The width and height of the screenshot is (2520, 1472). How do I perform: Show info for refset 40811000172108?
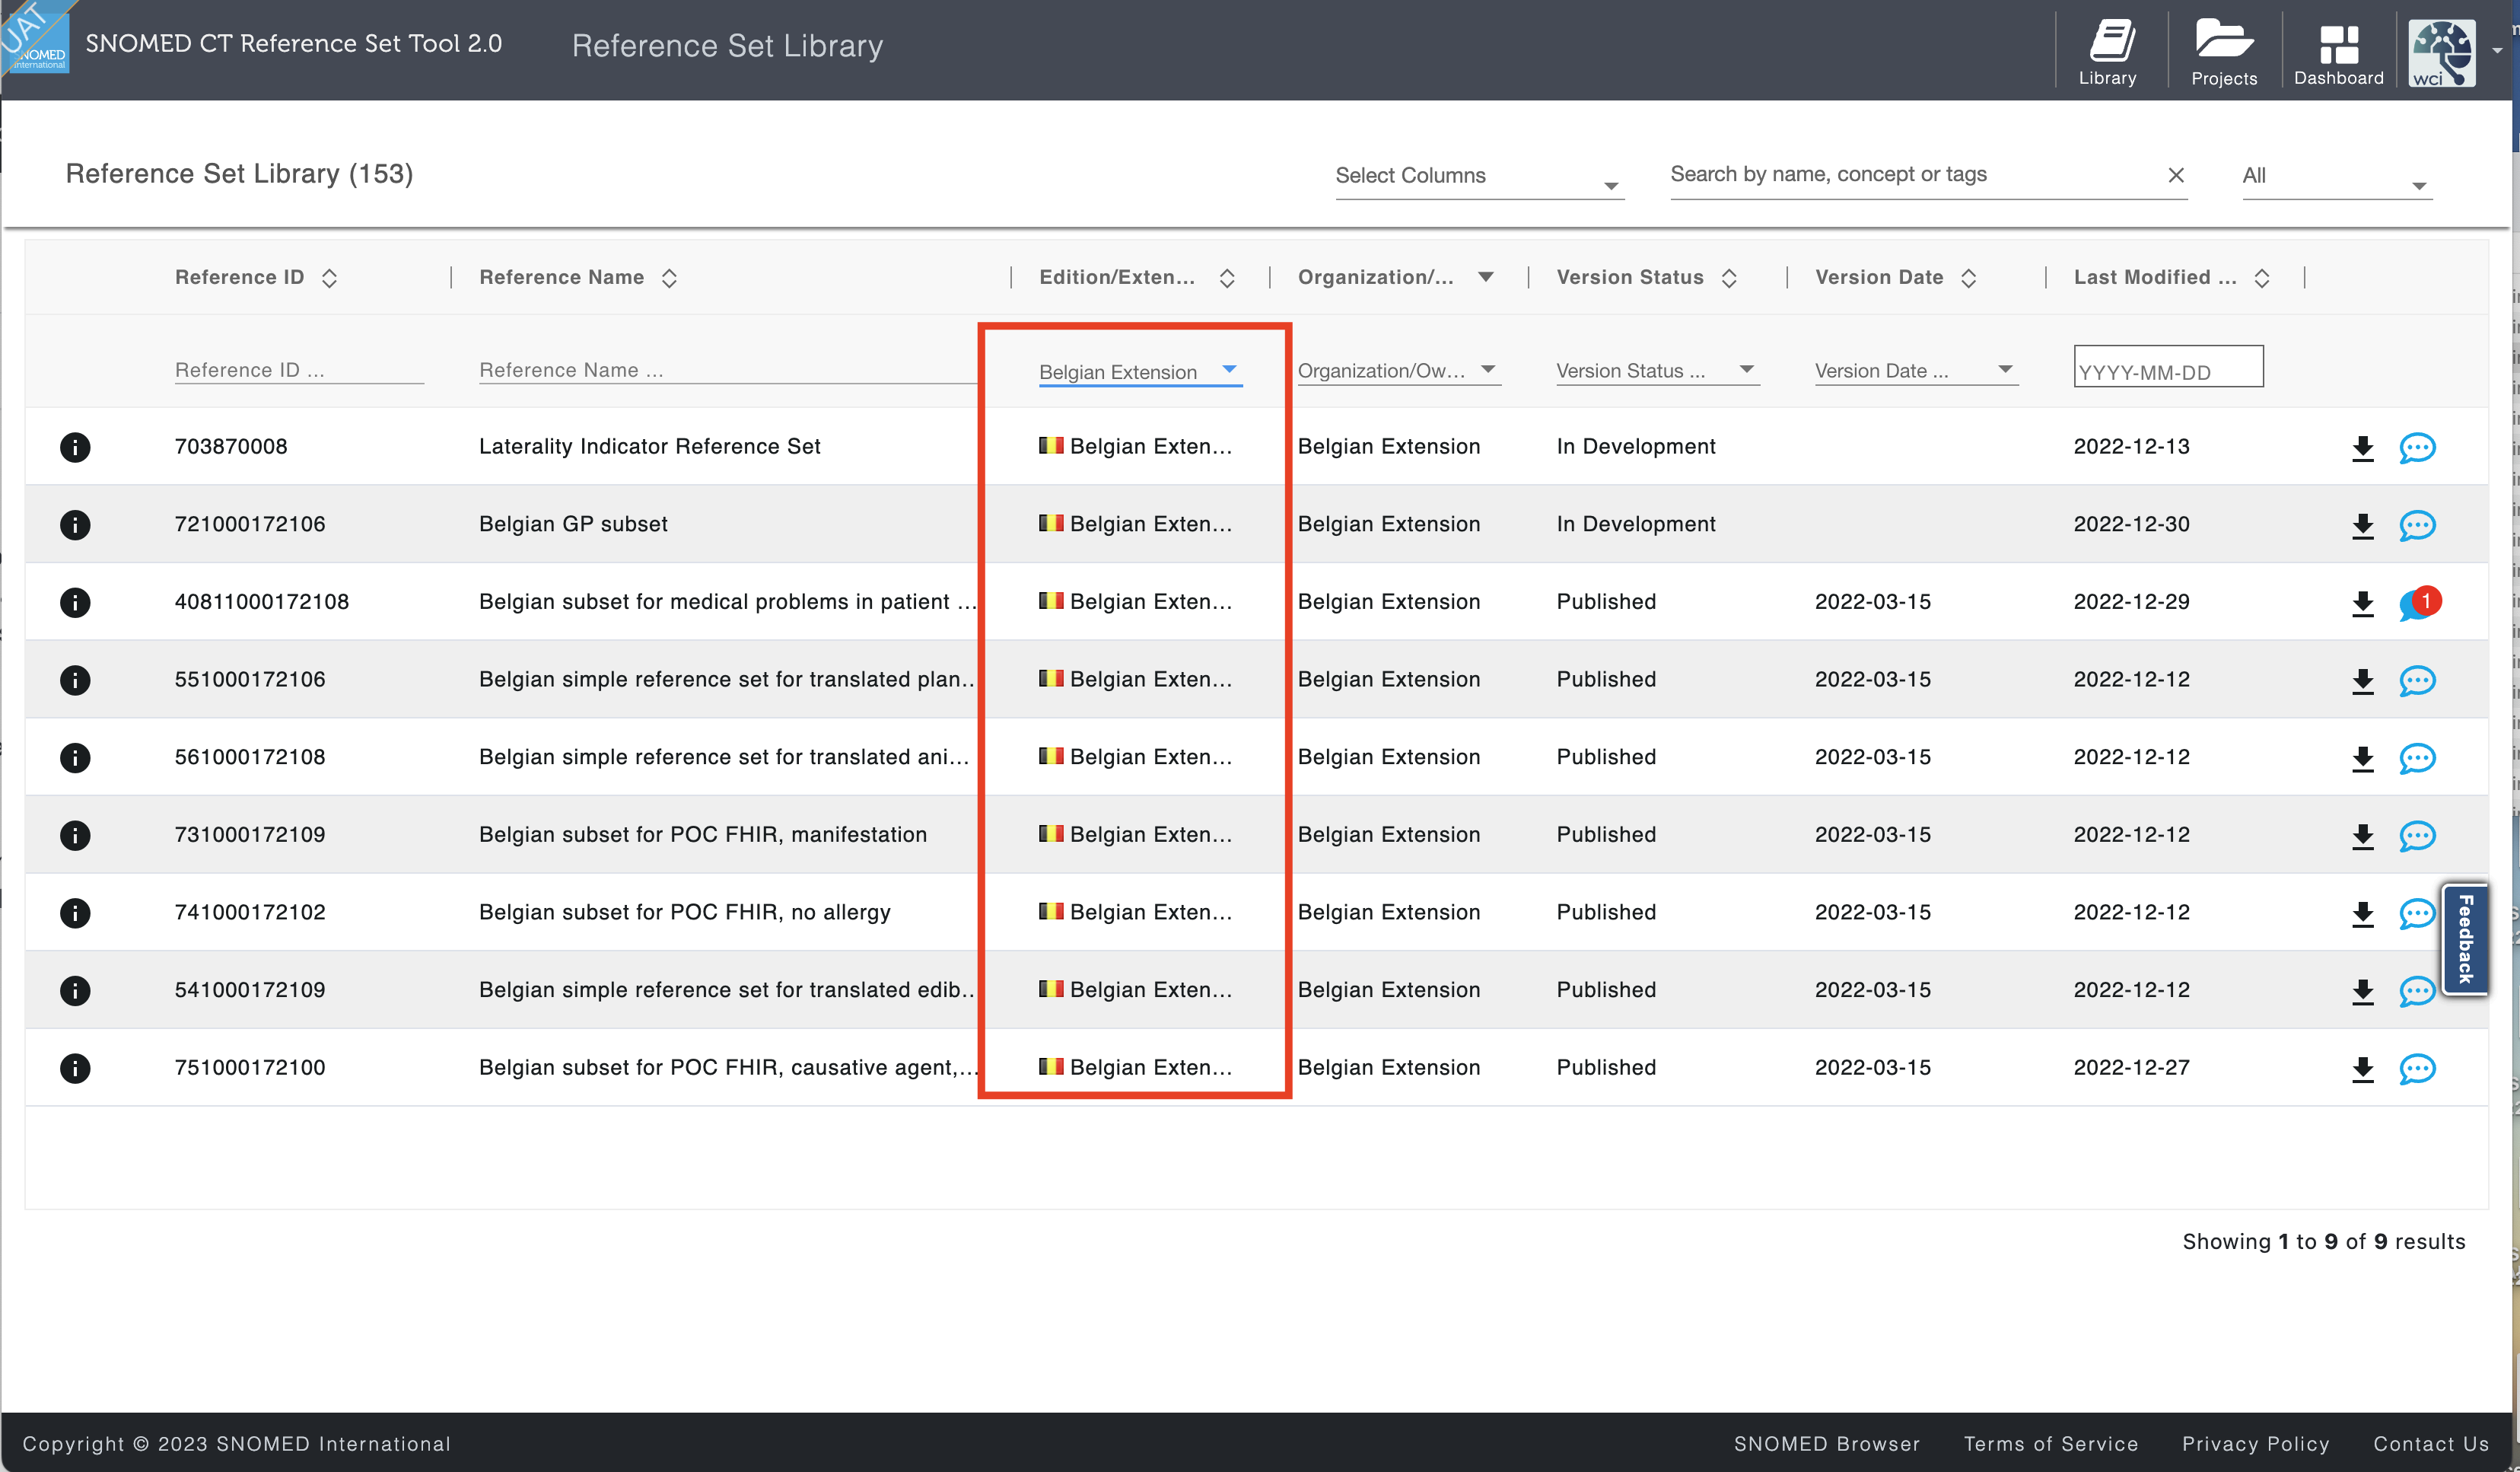pos(75,602)
